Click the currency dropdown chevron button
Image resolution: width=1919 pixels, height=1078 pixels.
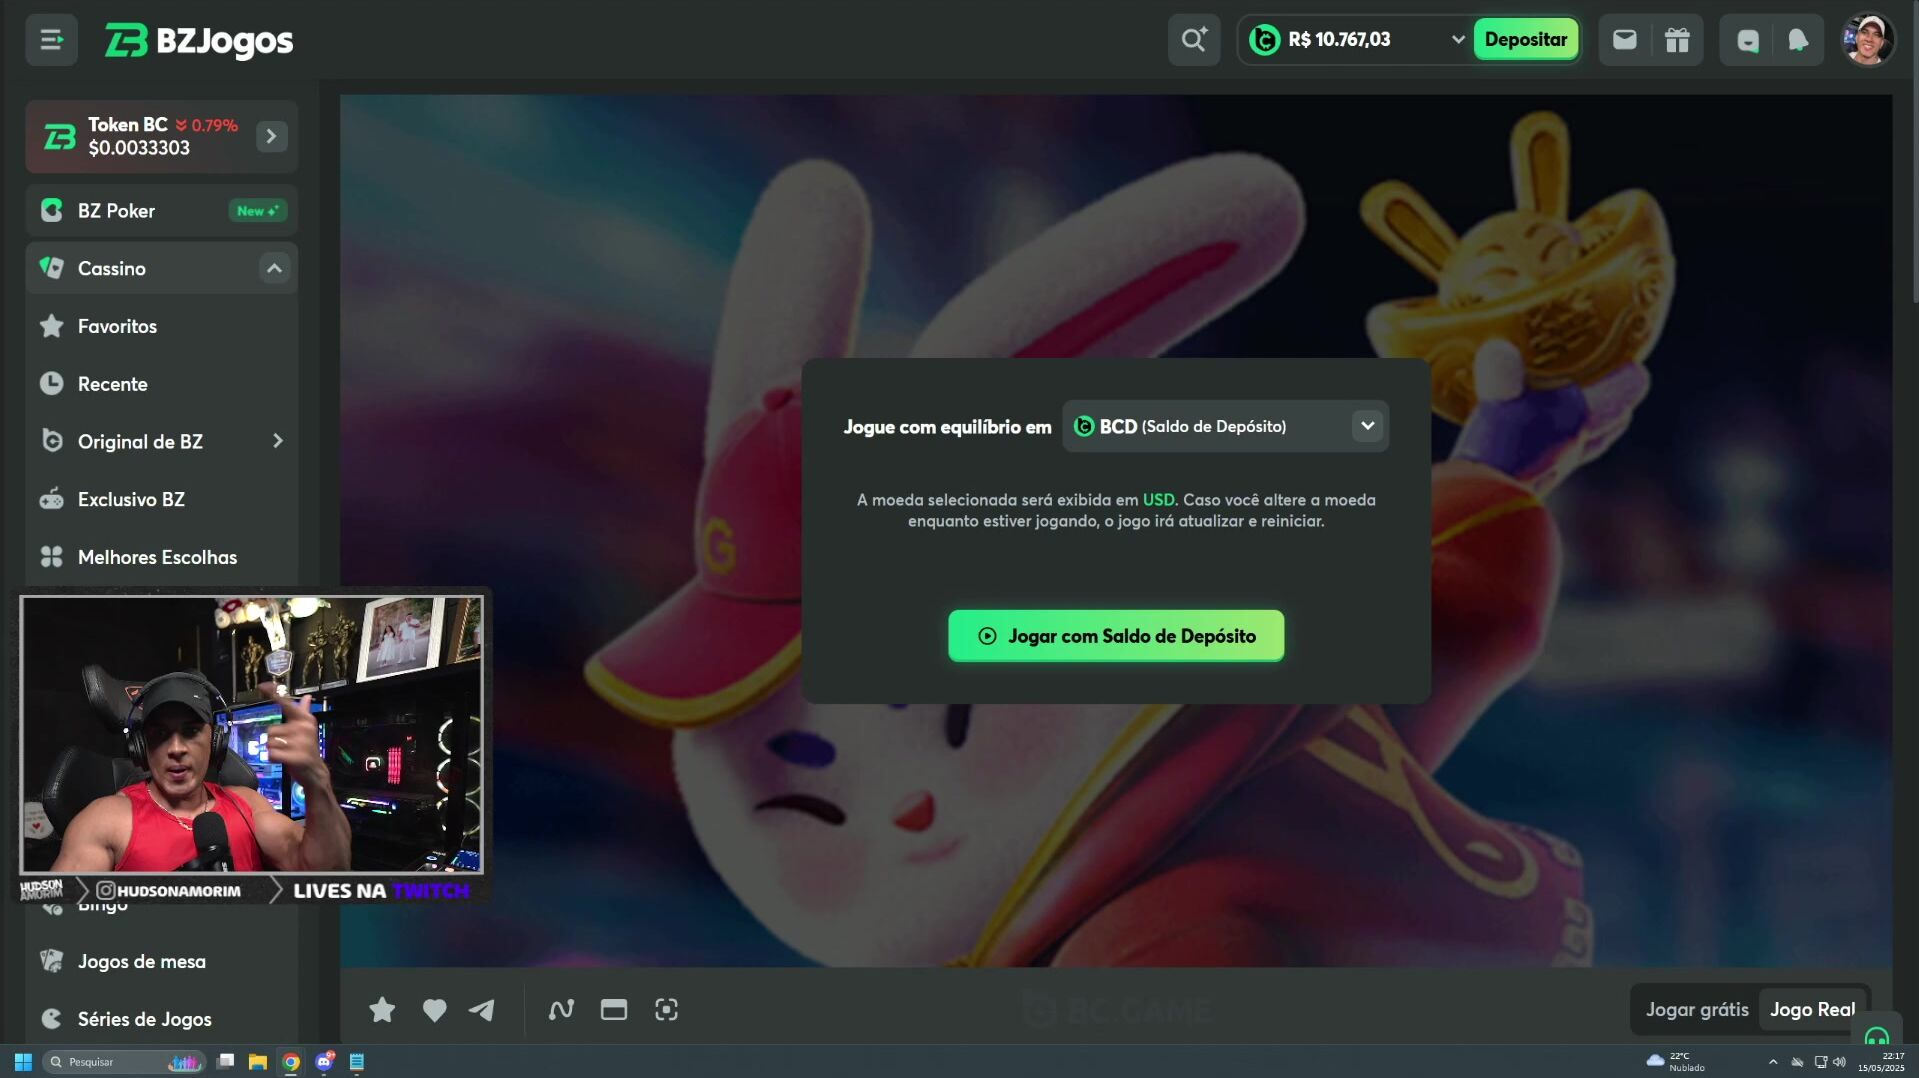pos(1367,426)
